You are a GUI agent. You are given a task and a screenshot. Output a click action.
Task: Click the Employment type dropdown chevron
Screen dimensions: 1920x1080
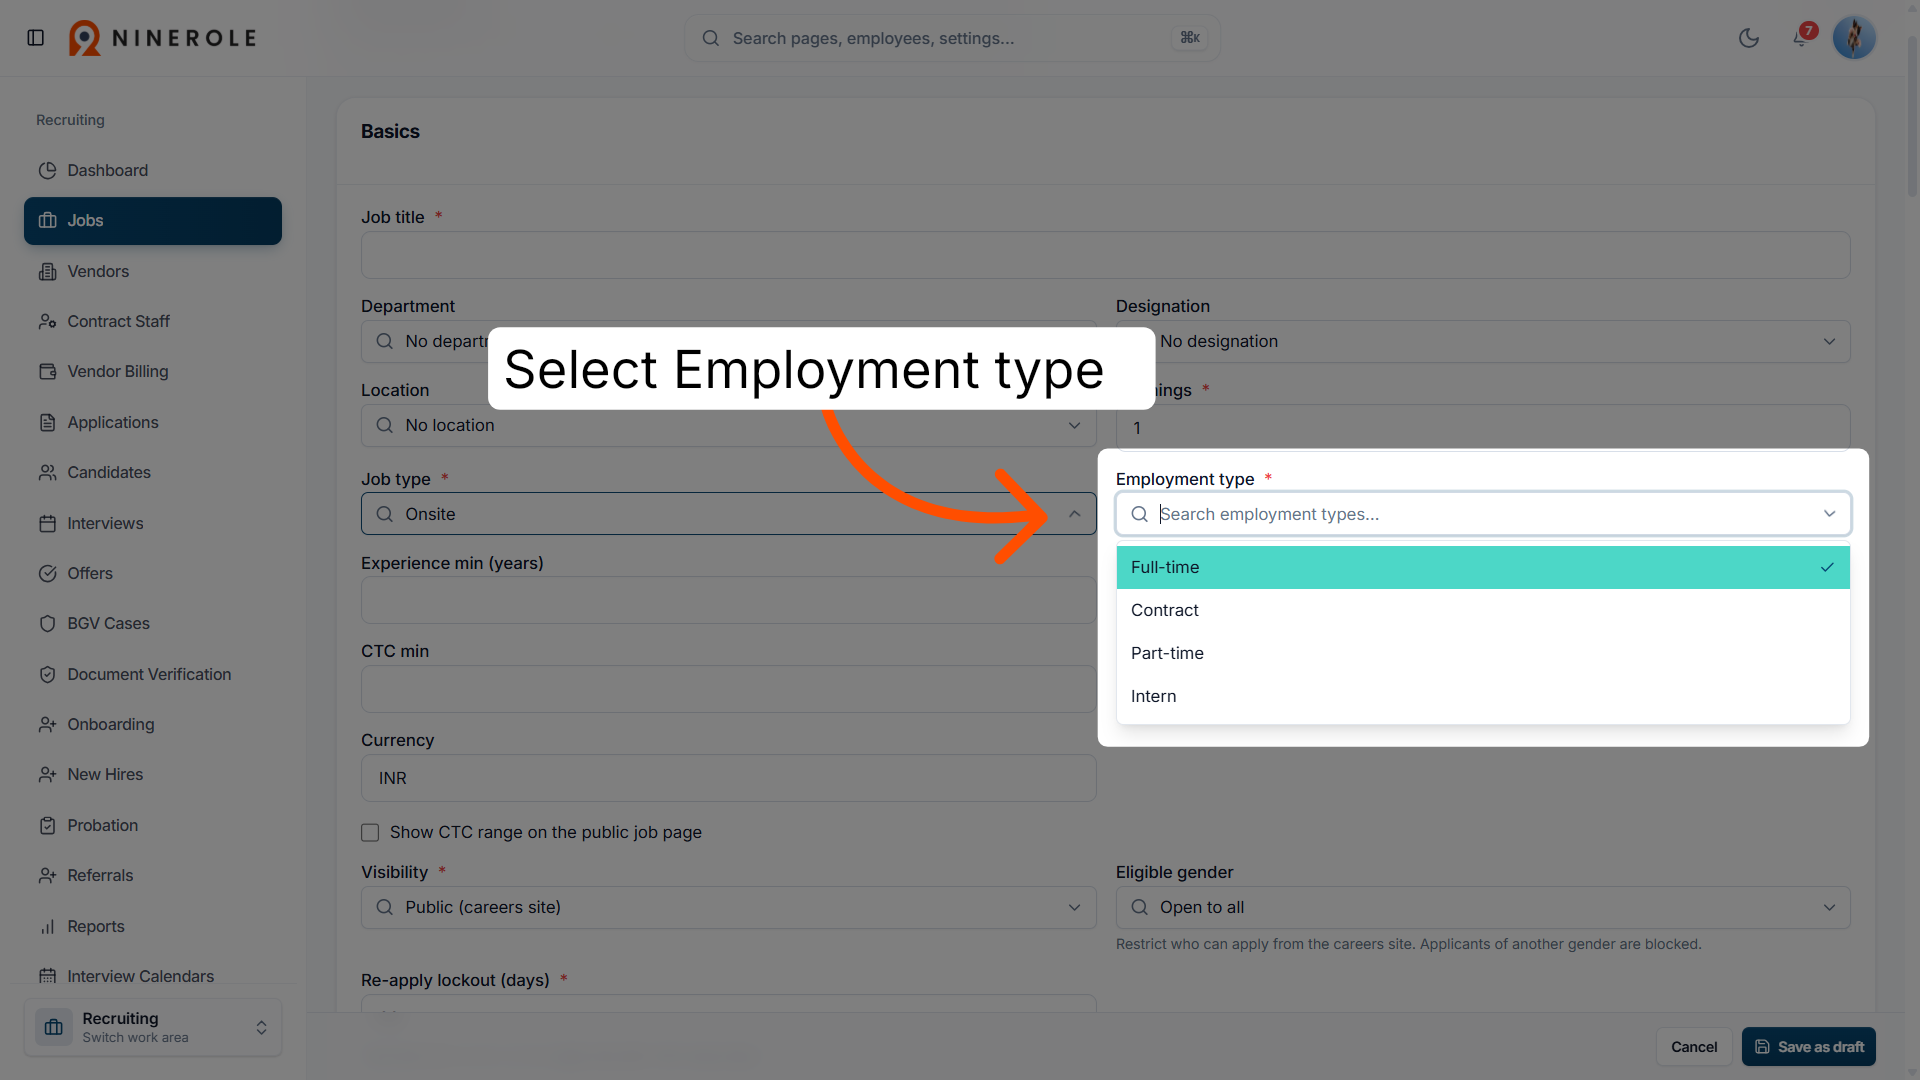(x=1829, y=514)
